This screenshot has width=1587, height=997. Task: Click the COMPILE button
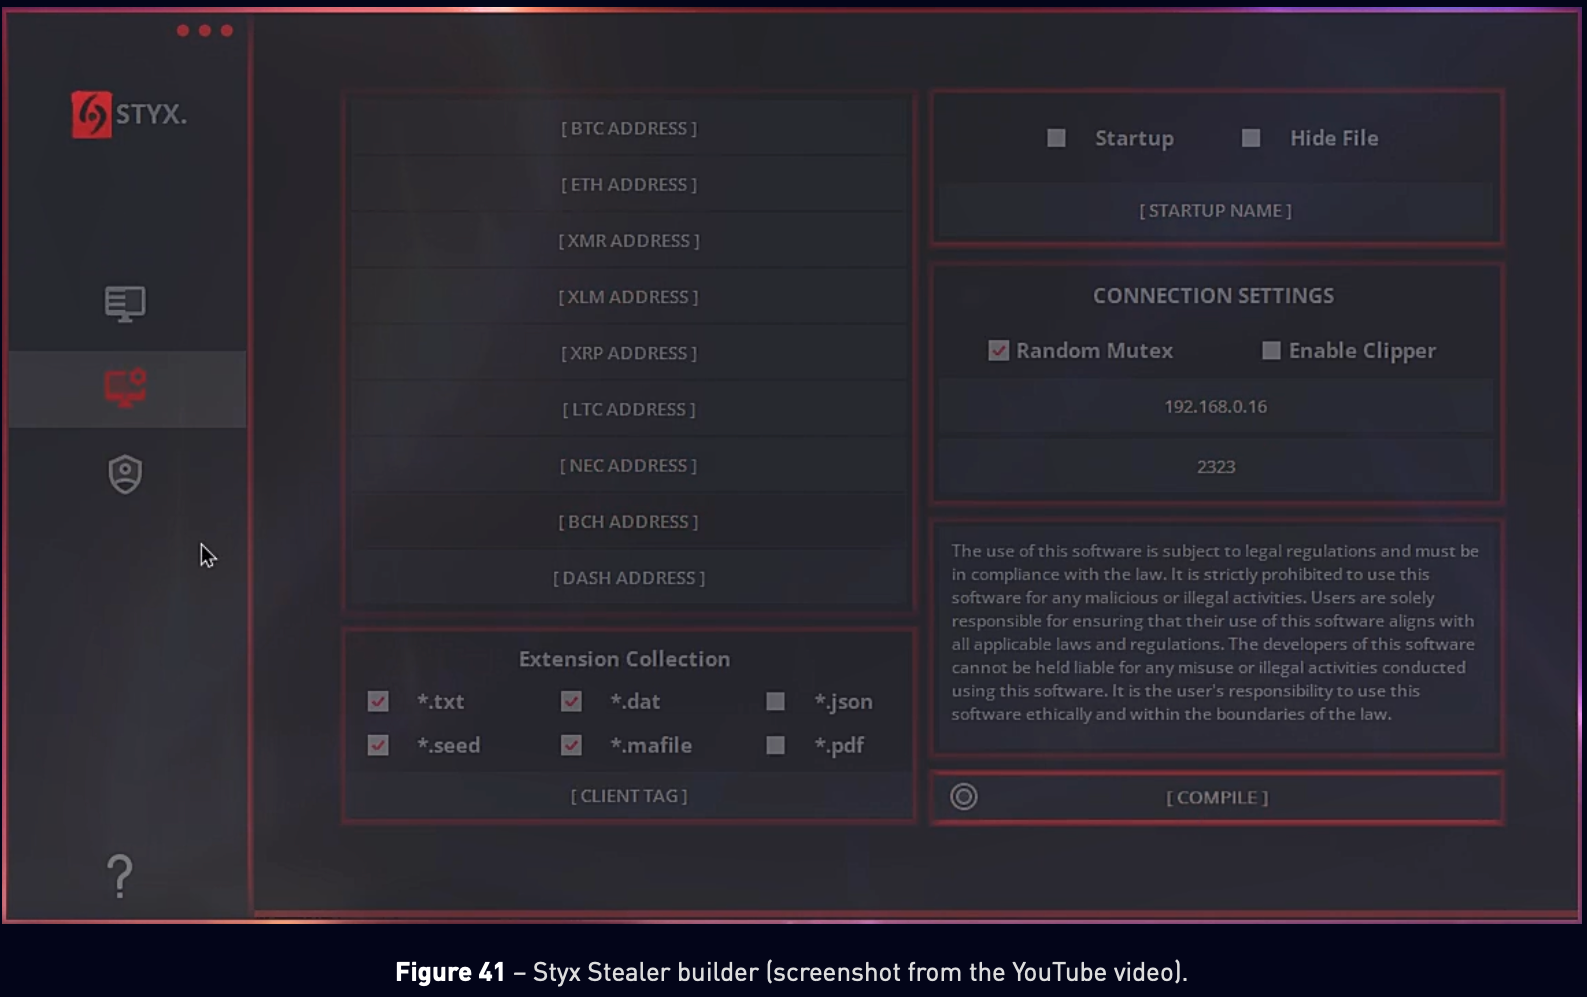point(1217,797)
